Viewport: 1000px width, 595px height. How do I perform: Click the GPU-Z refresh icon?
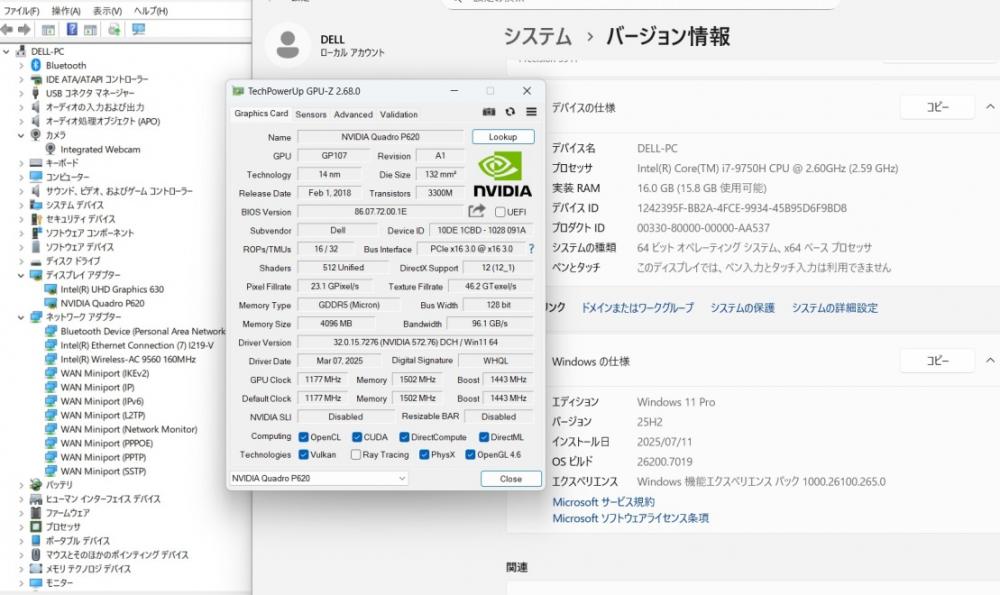tap(510, 112)
